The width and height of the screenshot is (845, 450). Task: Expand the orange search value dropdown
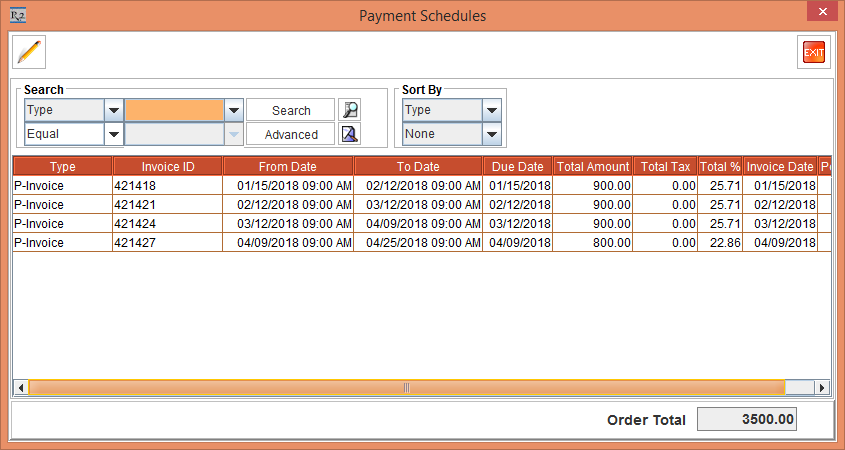coord(234,110)
